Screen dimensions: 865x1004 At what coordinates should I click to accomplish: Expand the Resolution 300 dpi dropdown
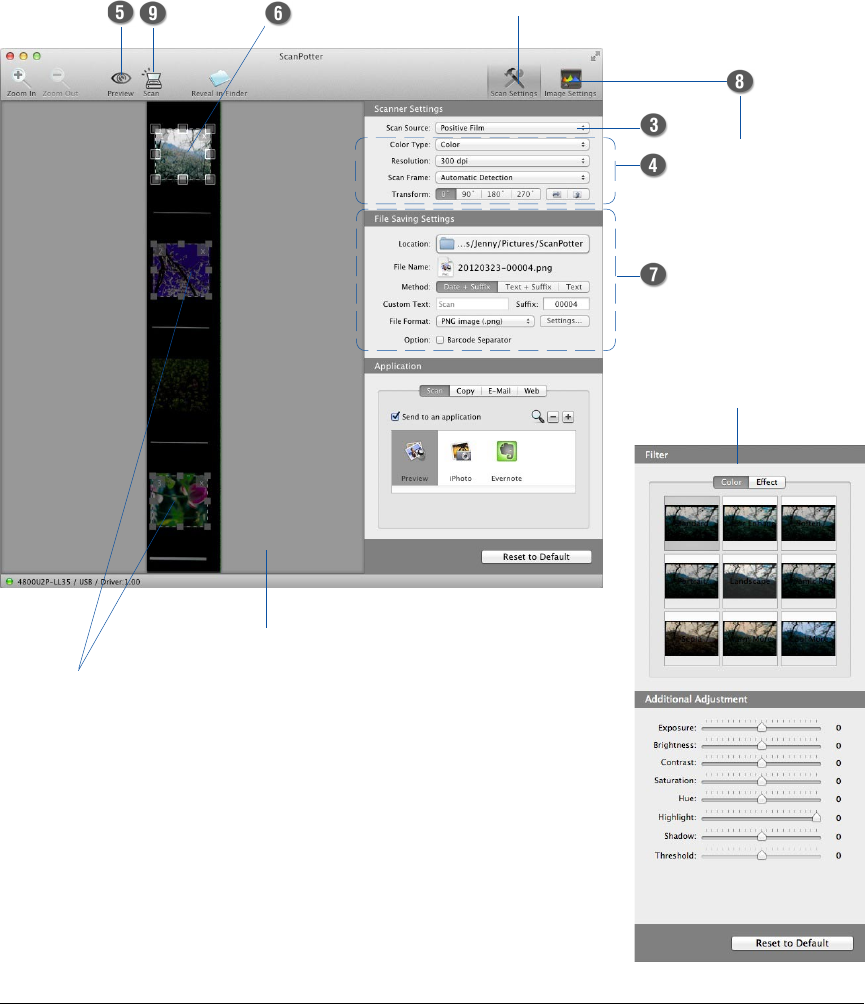coord(512,161)
